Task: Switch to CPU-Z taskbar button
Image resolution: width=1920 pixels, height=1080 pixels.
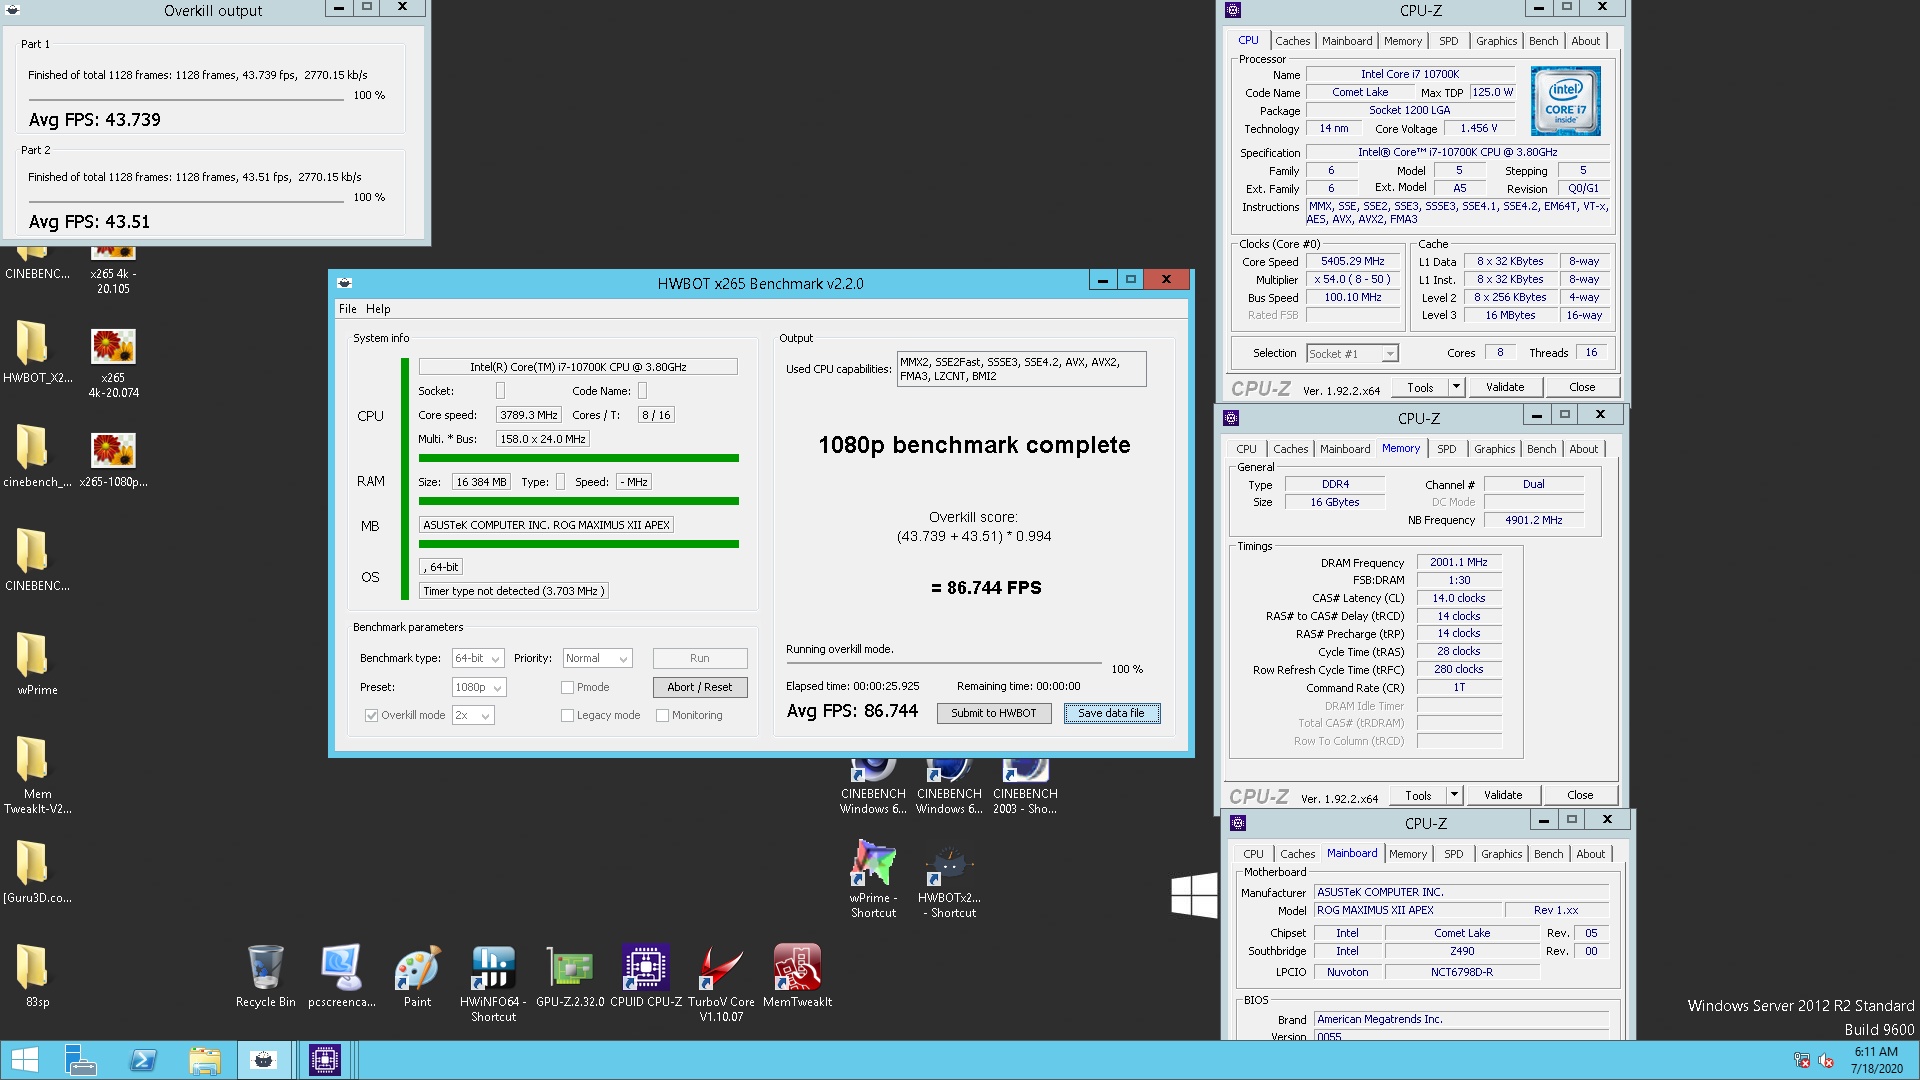Action: coord(325,1060)
